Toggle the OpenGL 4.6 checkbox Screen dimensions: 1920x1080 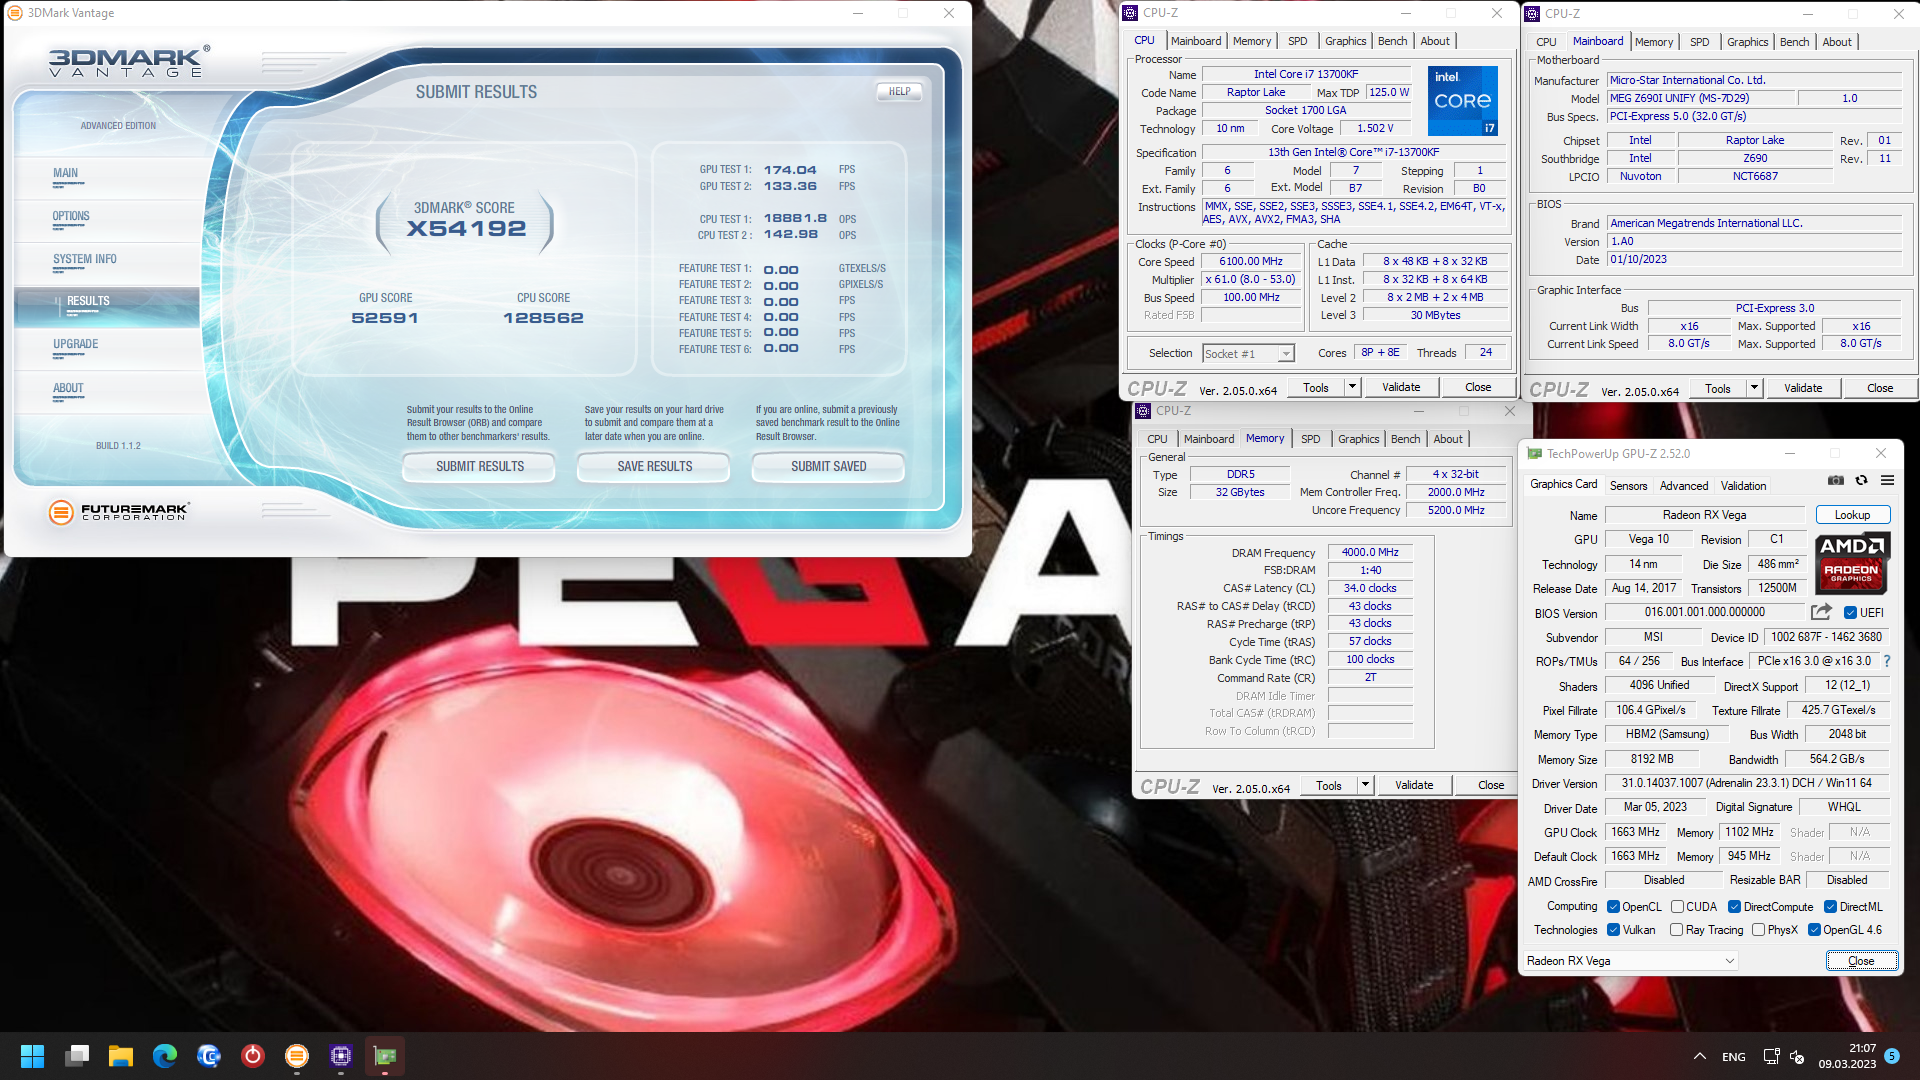click(x=1814, y=930)
